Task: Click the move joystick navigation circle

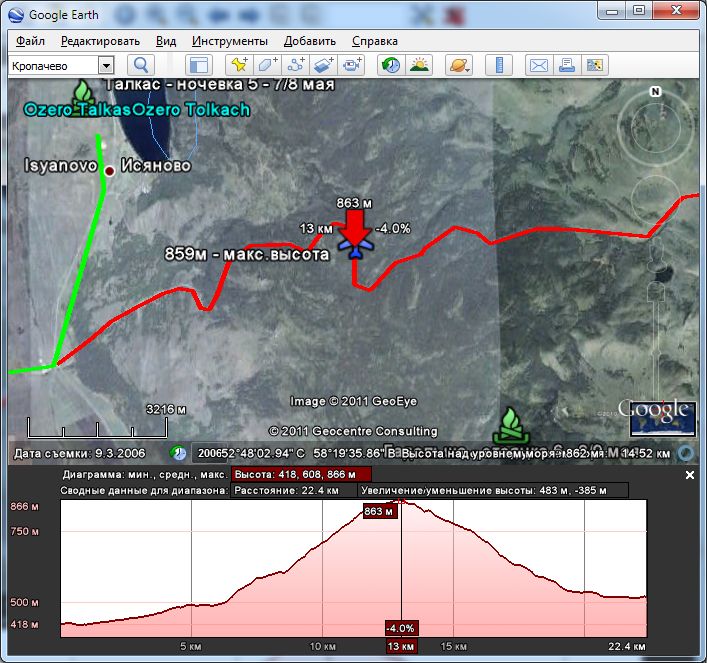Action: pos(655,198)
